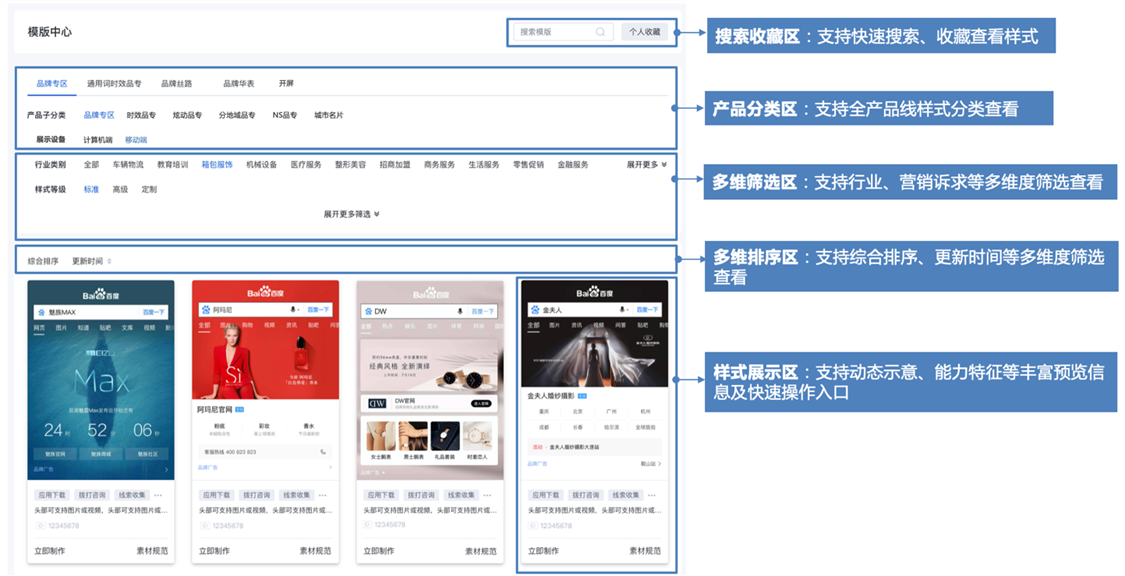The width and height of the screenshot is (1125, 576).
Task: Sort templates by 综合排序
Action: pos(43,261)
